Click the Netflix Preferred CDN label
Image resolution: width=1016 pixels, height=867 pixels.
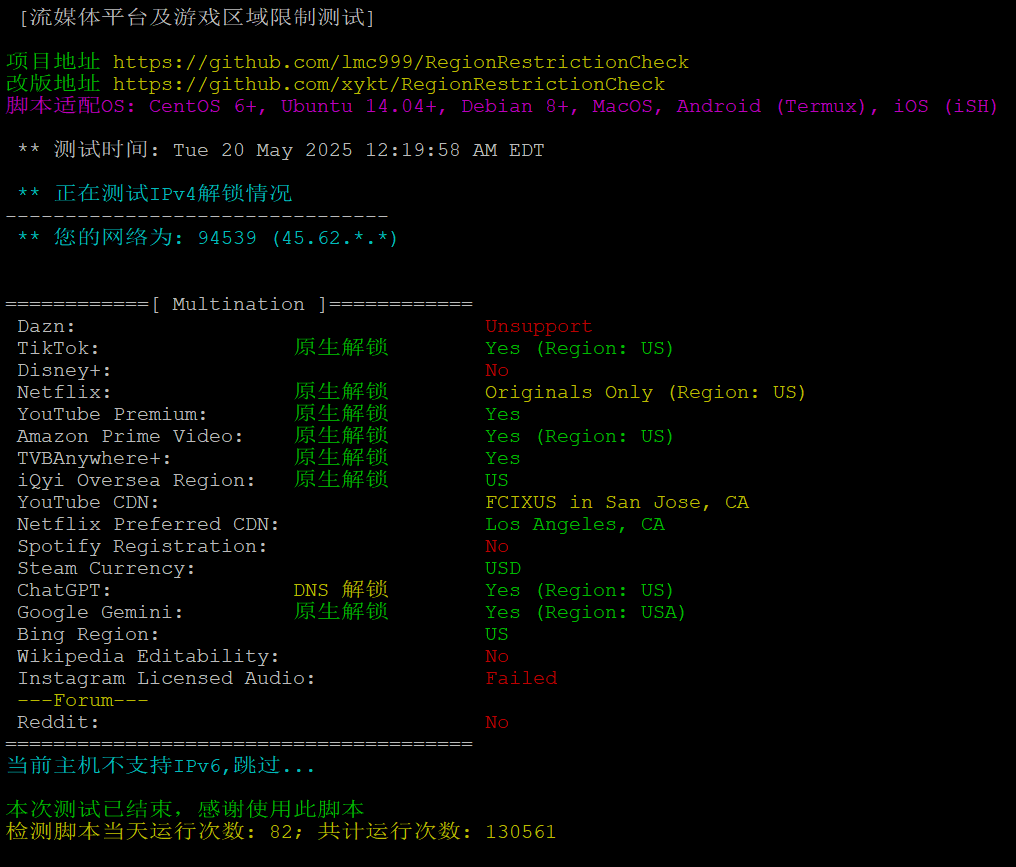click(148, 525)
